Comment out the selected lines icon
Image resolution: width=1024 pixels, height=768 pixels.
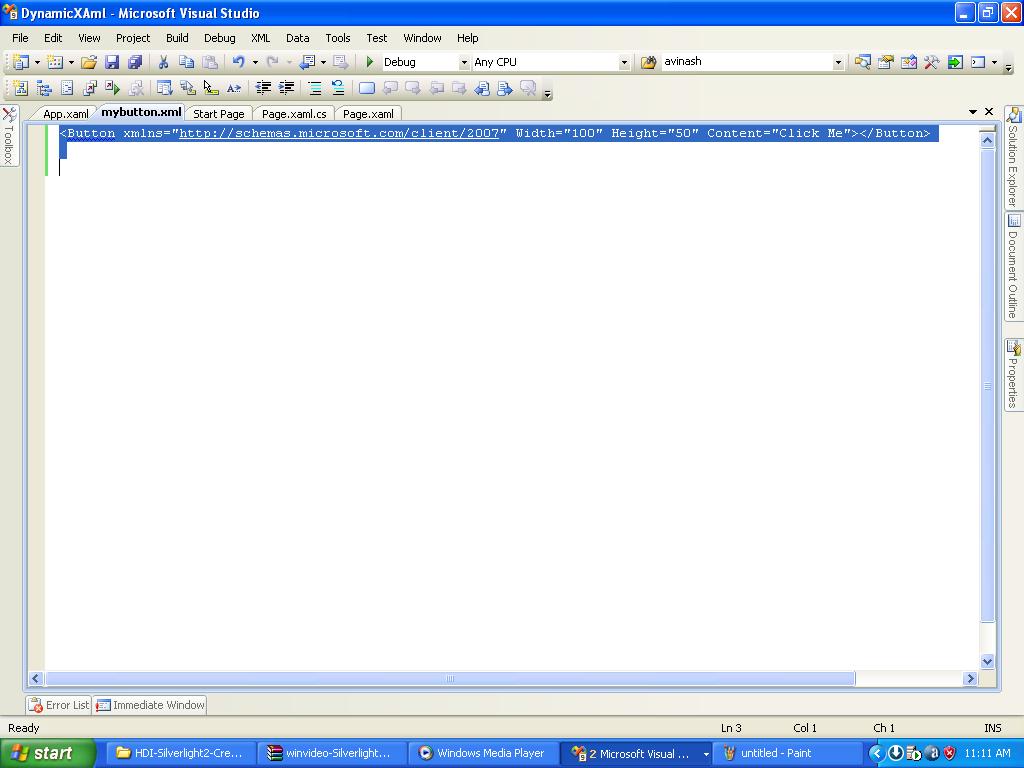315,88
